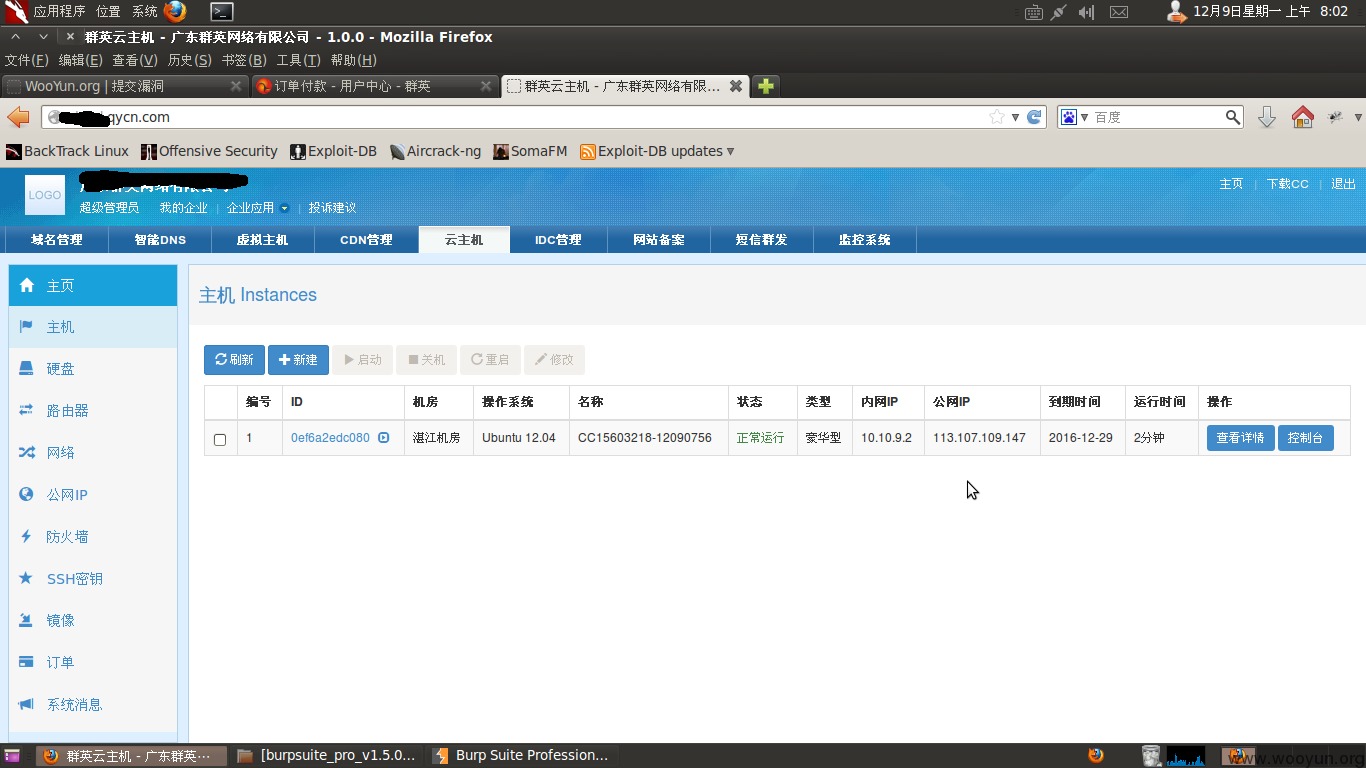Click the reload page icon in URL bar
The width and height of the screenshot is (1366, 768).
point(1035,117)
